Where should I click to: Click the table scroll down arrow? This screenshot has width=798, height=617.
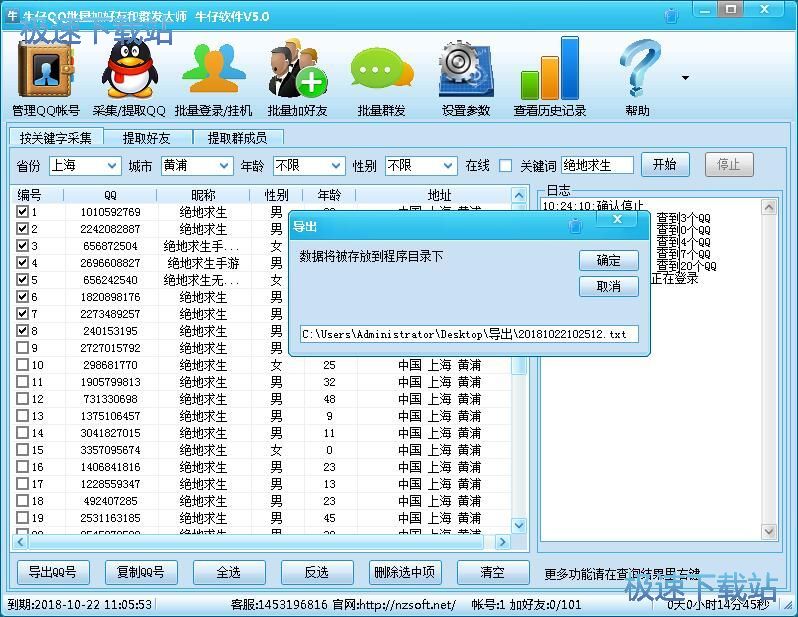pyautogui.click(x=519, y=525)
